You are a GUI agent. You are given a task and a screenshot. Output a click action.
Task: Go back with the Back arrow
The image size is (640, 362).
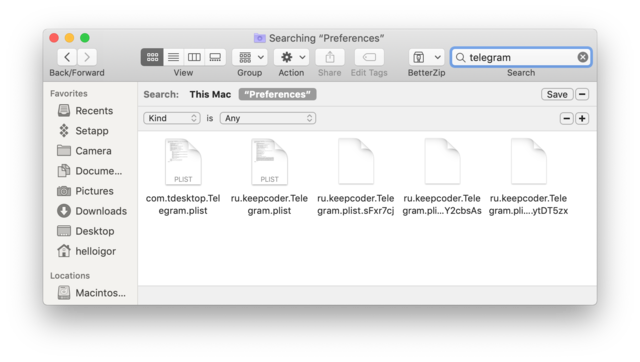67,57
